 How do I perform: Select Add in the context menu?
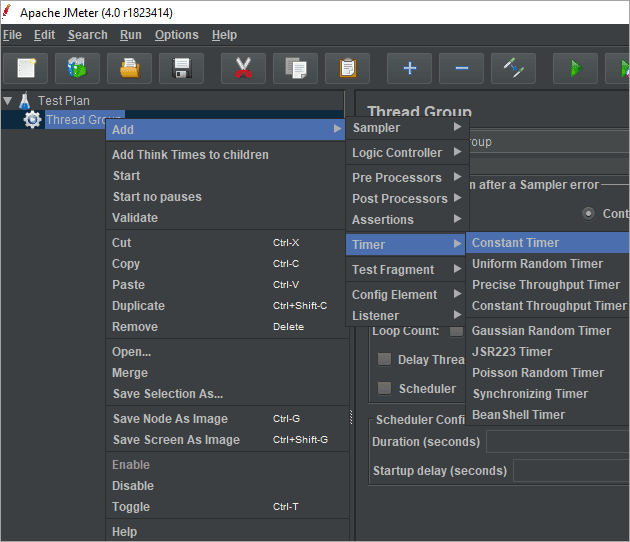[225, 129]
